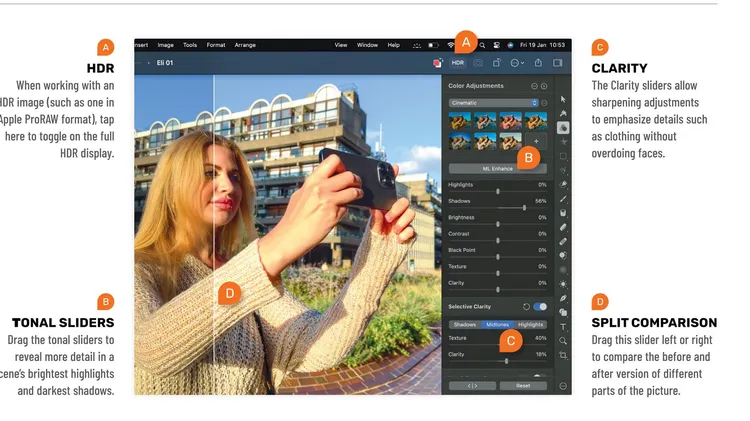Click the split comparison divider line
The height and width of the screenshot is (421, 750).
[213, 234]
